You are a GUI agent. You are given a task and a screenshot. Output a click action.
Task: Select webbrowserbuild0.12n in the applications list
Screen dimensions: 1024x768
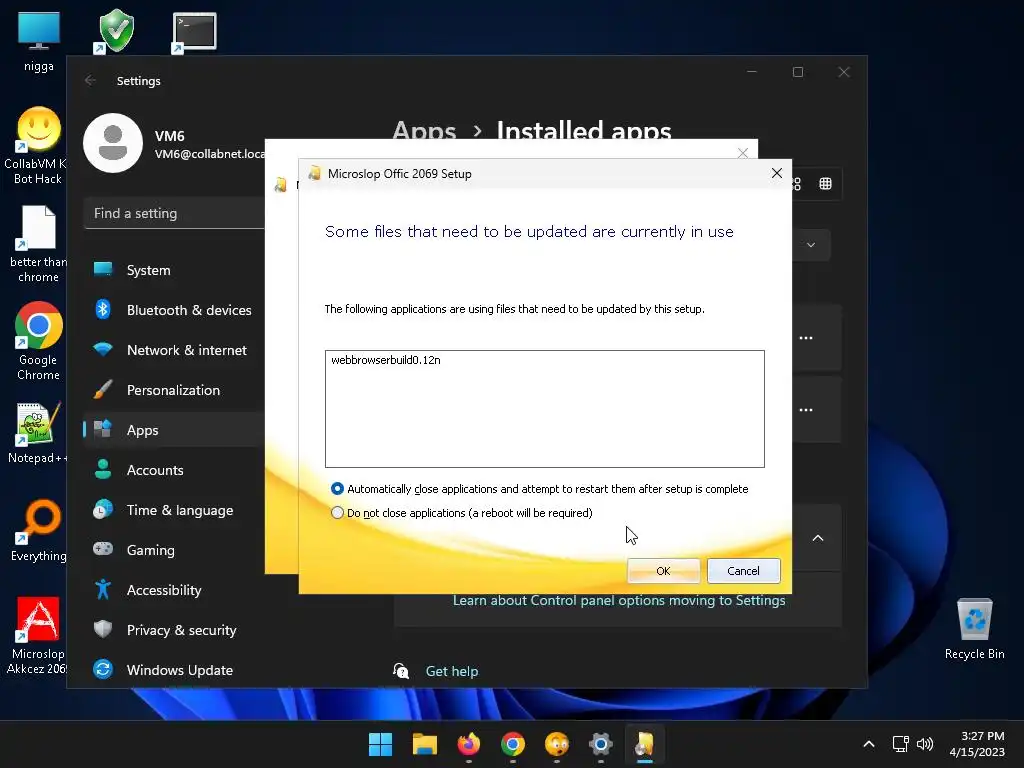click(385, 360)
